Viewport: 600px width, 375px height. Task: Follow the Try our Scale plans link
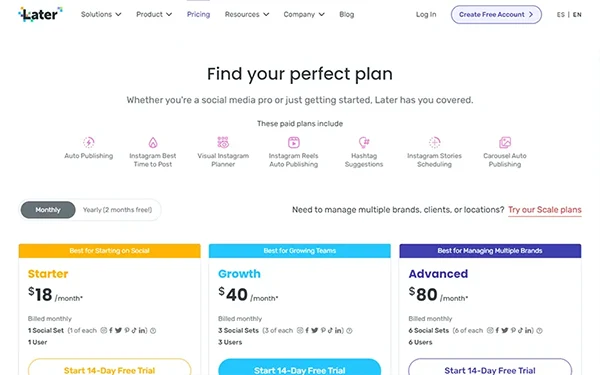click(545, 210)
